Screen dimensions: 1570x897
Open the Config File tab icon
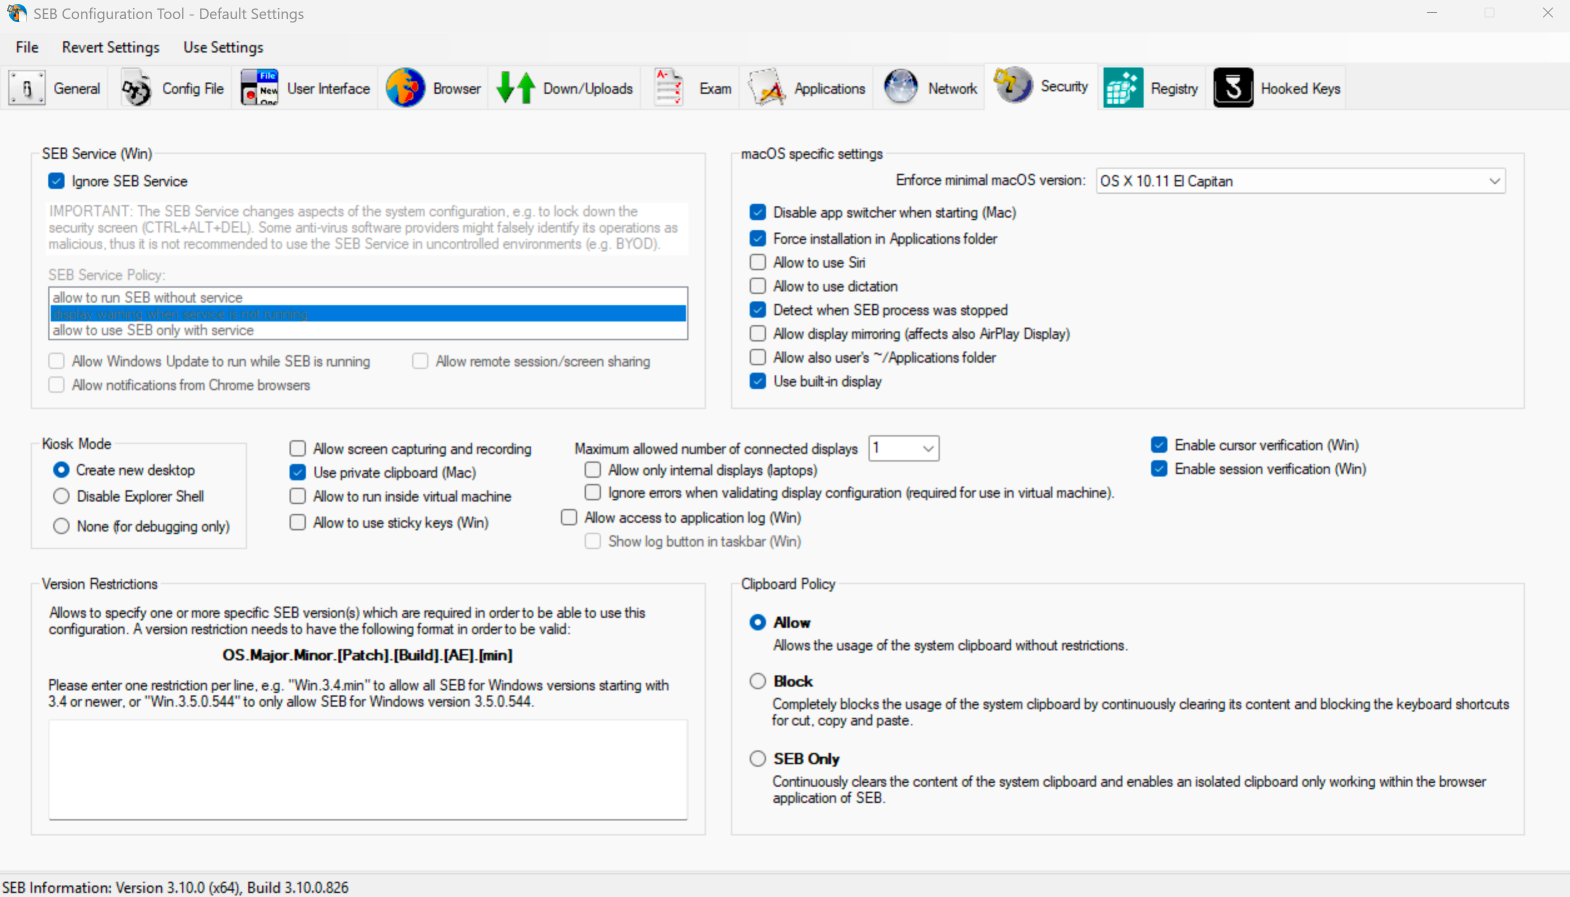(x=136, y=88)
